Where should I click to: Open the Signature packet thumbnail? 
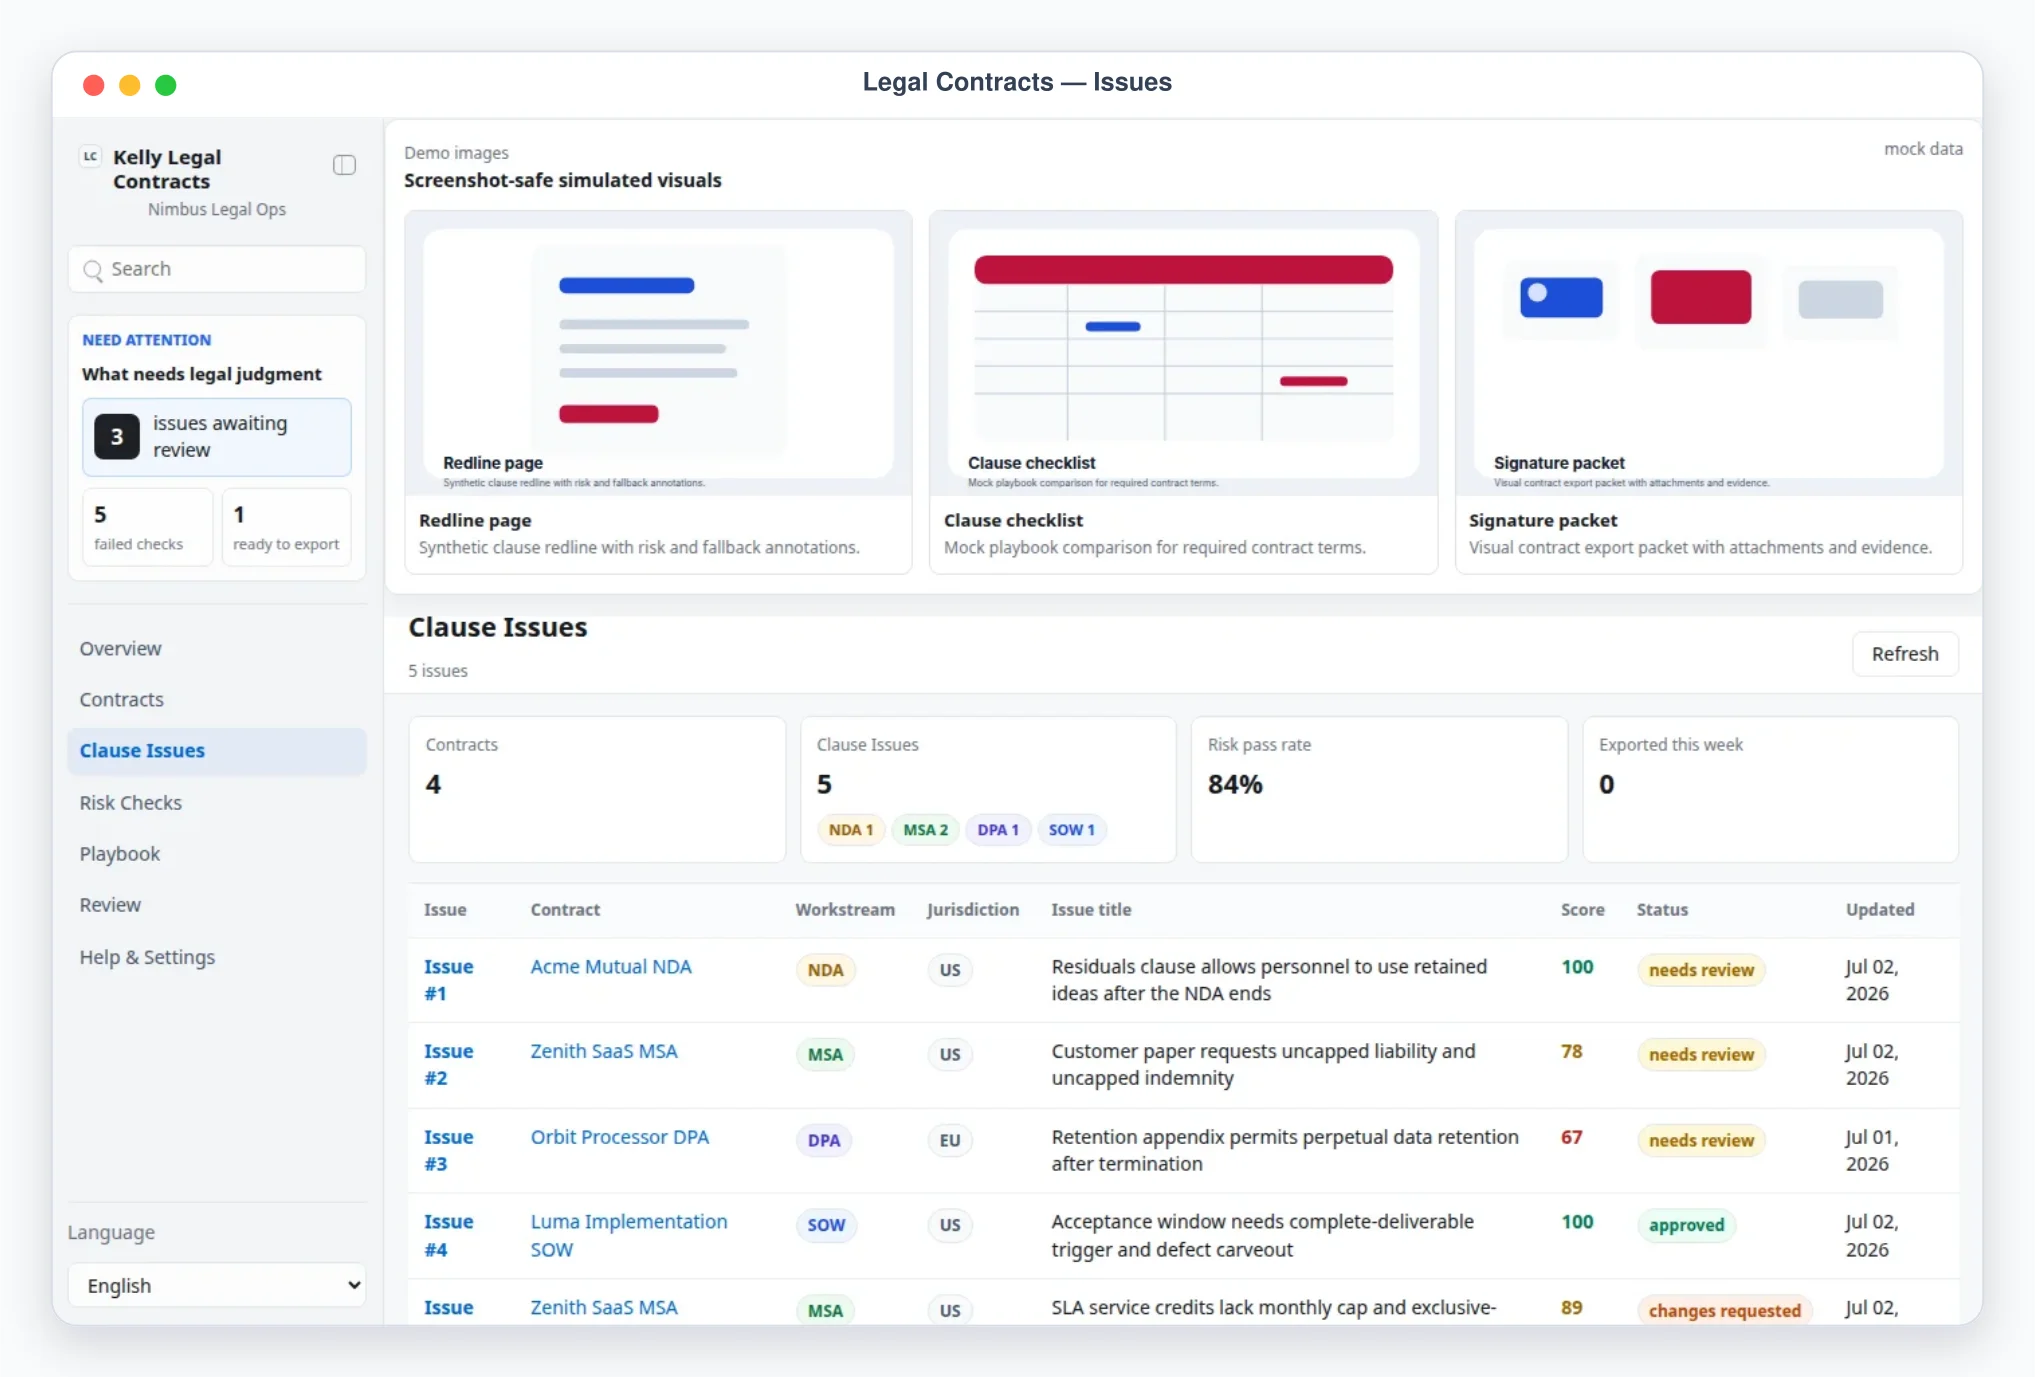point(1709,354)
